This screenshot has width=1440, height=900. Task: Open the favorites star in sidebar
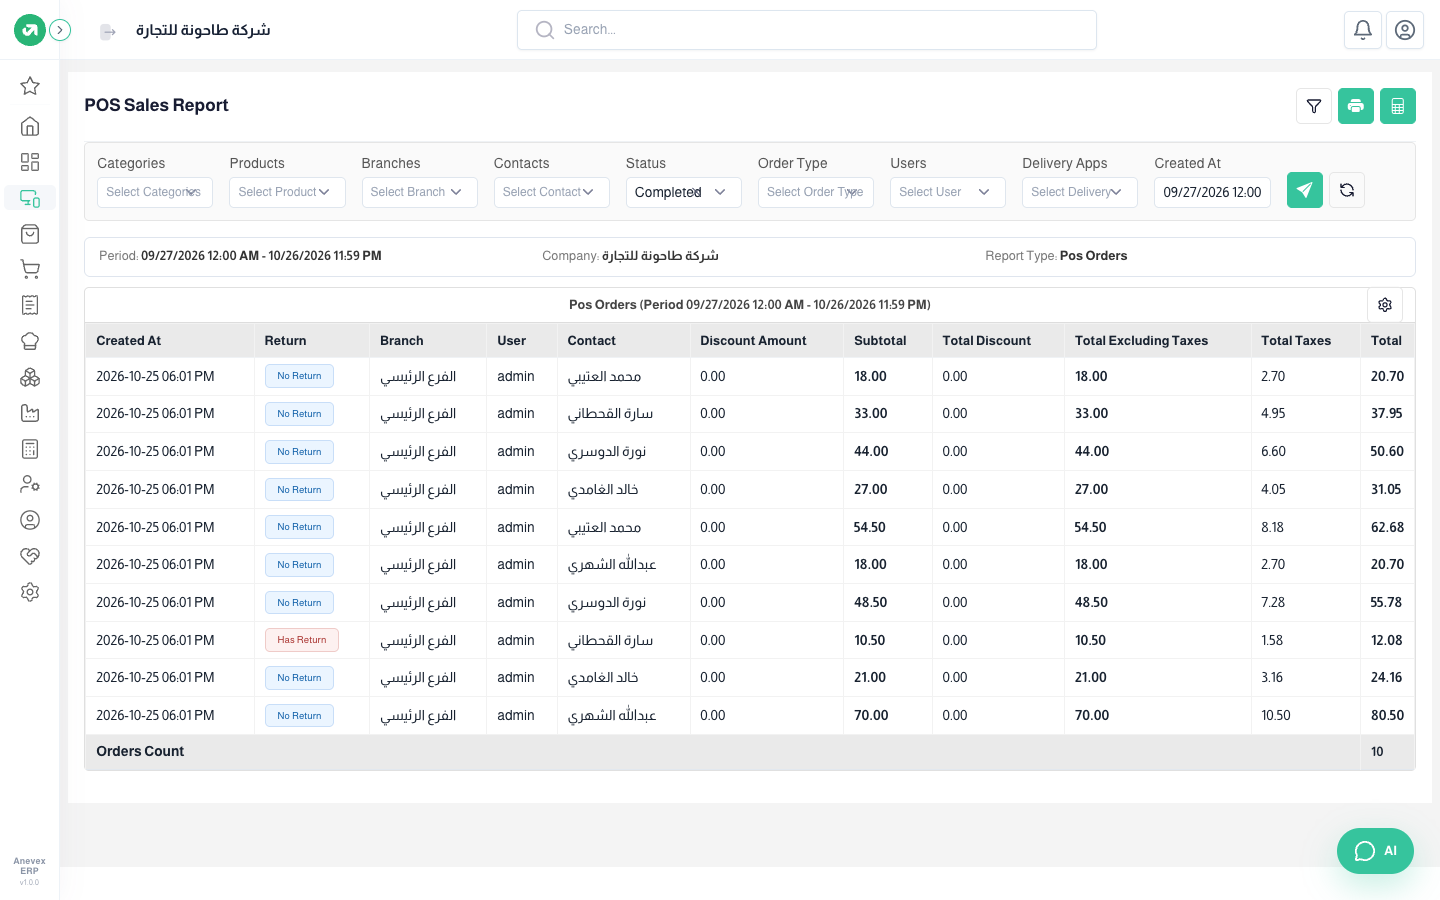pos(30,86)
